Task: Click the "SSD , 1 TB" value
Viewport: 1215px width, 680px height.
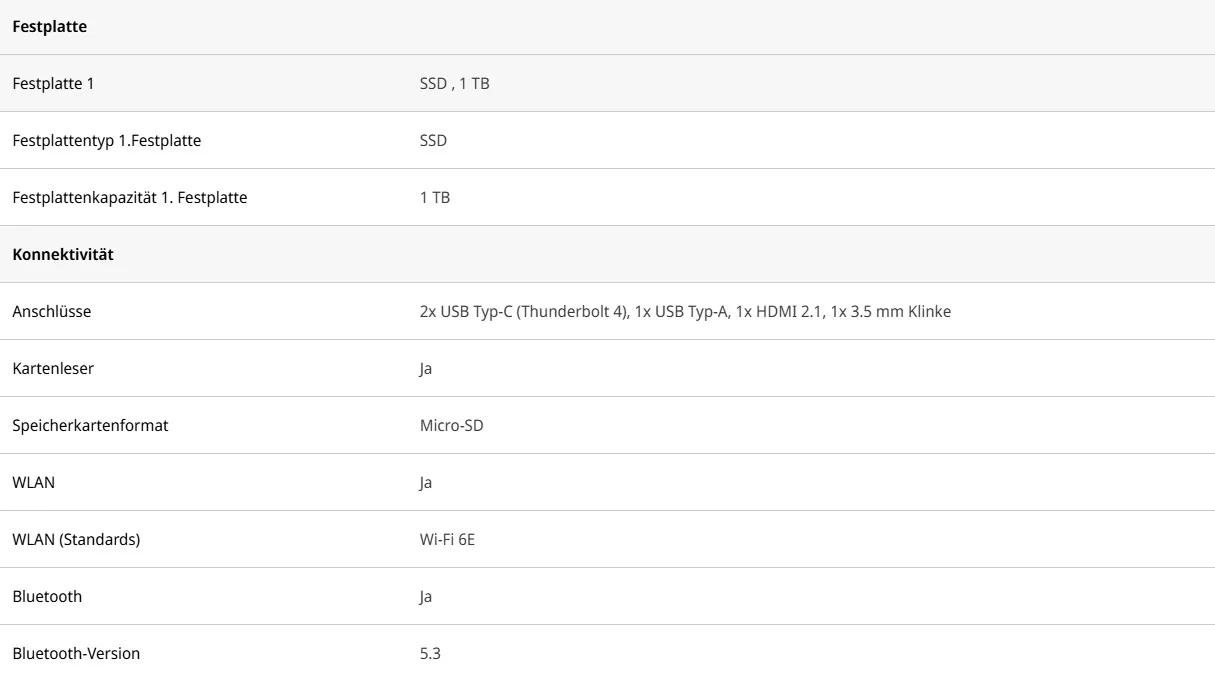Action: coord(454,84)
